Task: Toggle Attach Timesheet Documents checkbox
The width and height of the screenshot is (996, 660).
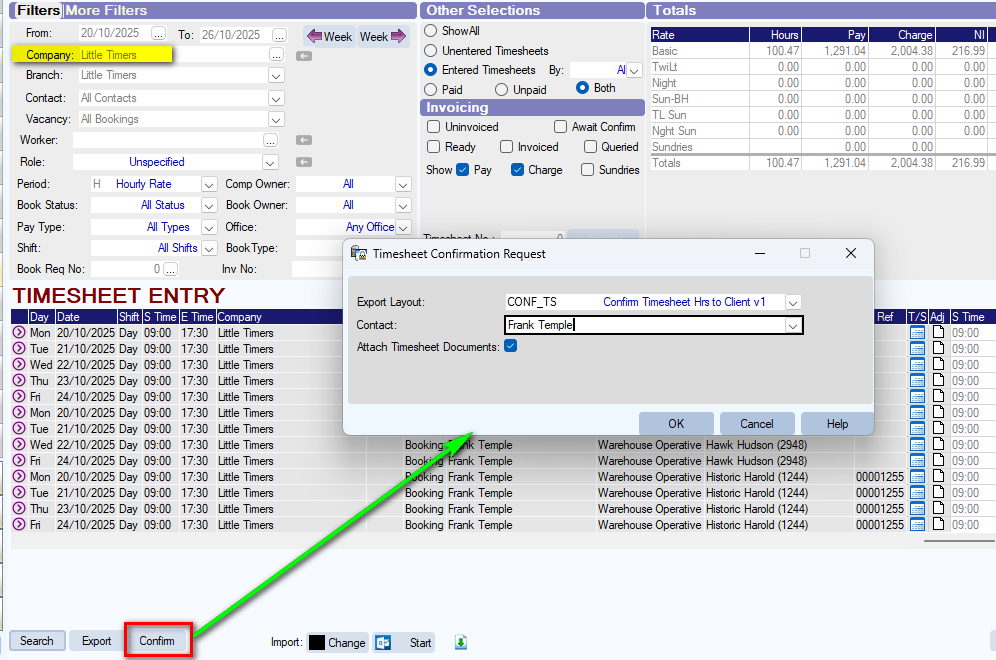Action: 511,346
